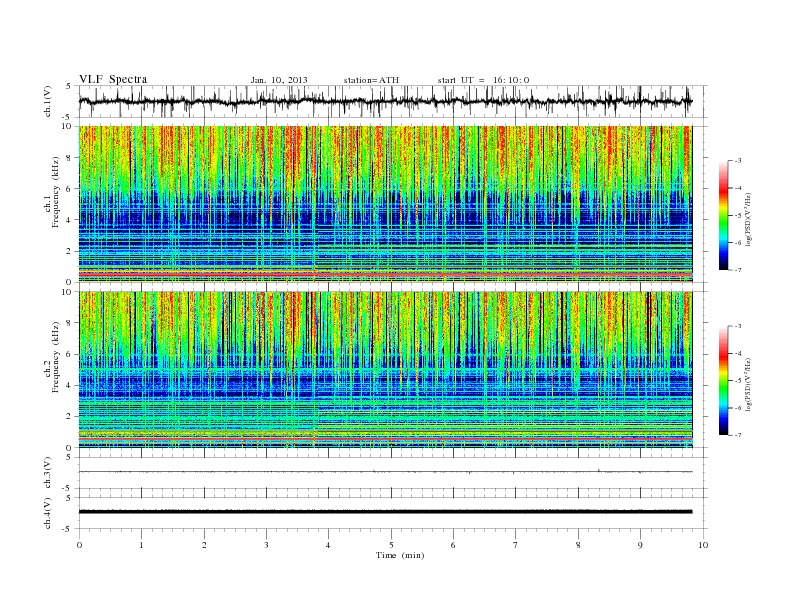Click the ch.1 color bar beside upper spectrogram
This screenshot has height=612, width=792.
point(723,215)
